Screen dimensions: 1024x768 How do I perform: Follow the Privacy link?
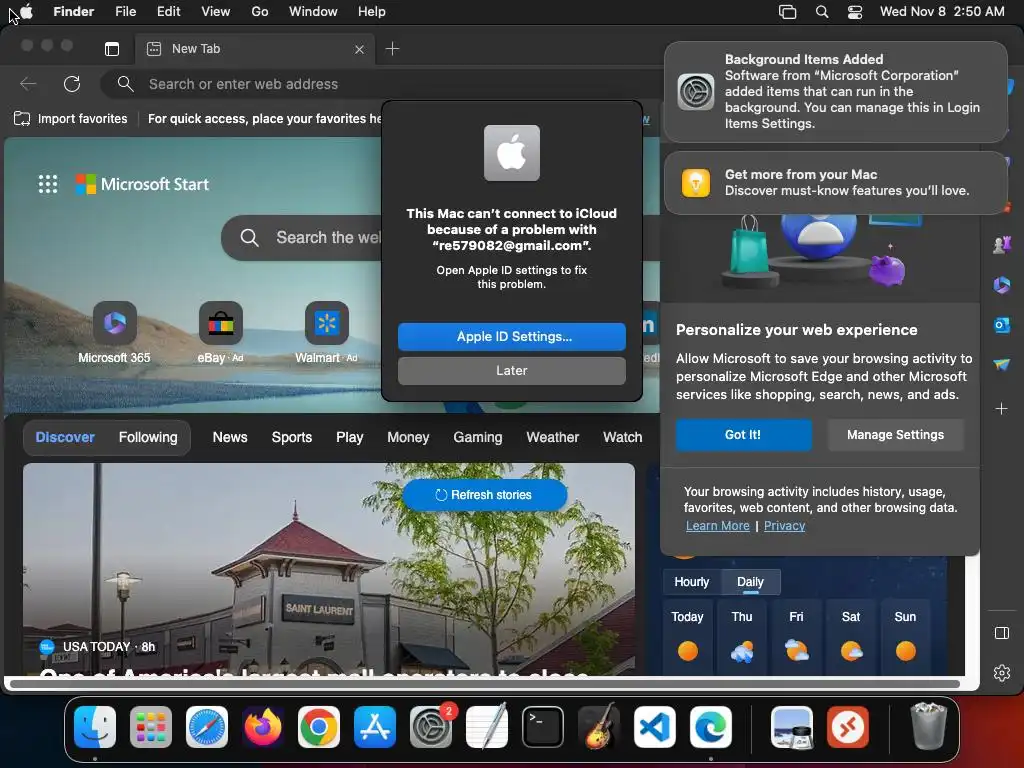click(784, 526)
